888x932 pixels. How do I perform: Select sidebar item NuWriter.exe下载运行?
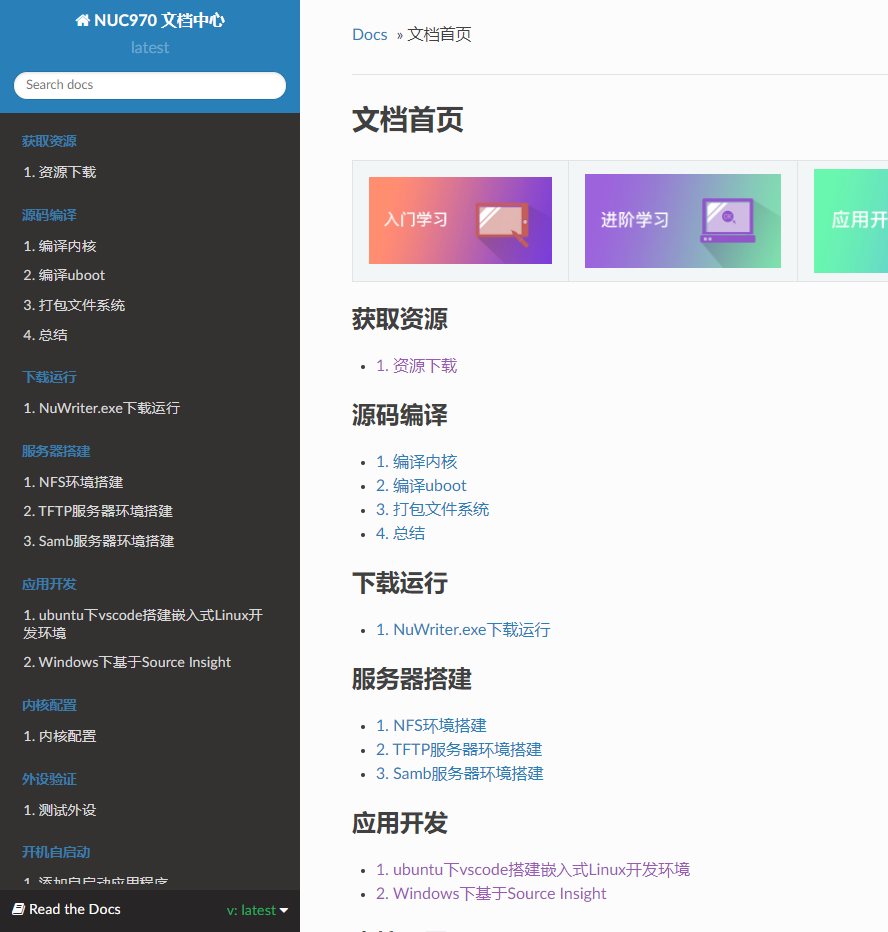click(x=102, y=408)
